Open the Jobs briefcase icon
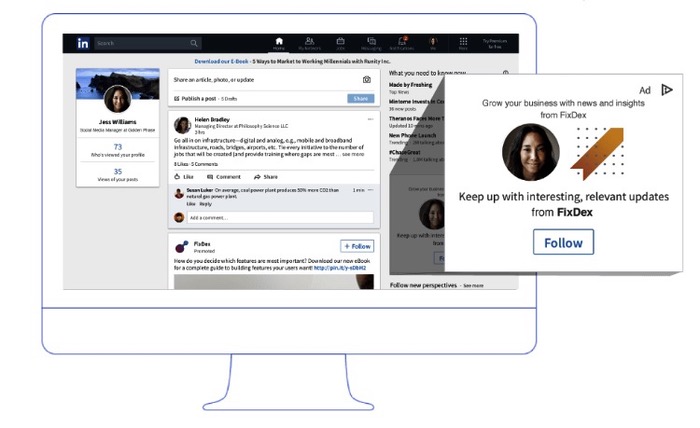The height and width of the screenshot is (428, 700). click(340, 42)
